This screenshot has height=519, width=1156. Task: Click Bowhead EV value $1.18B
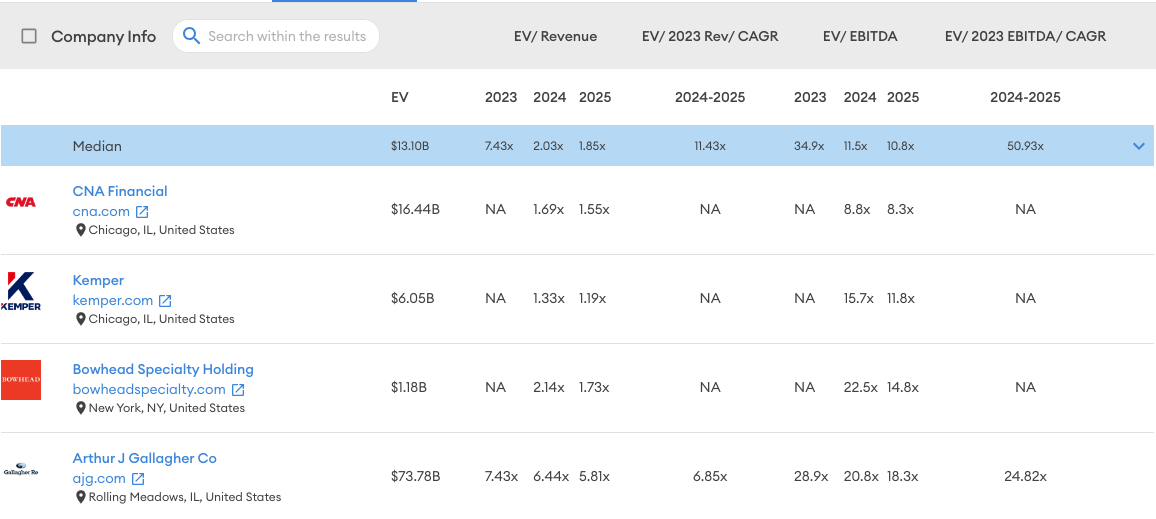point(408,387)
